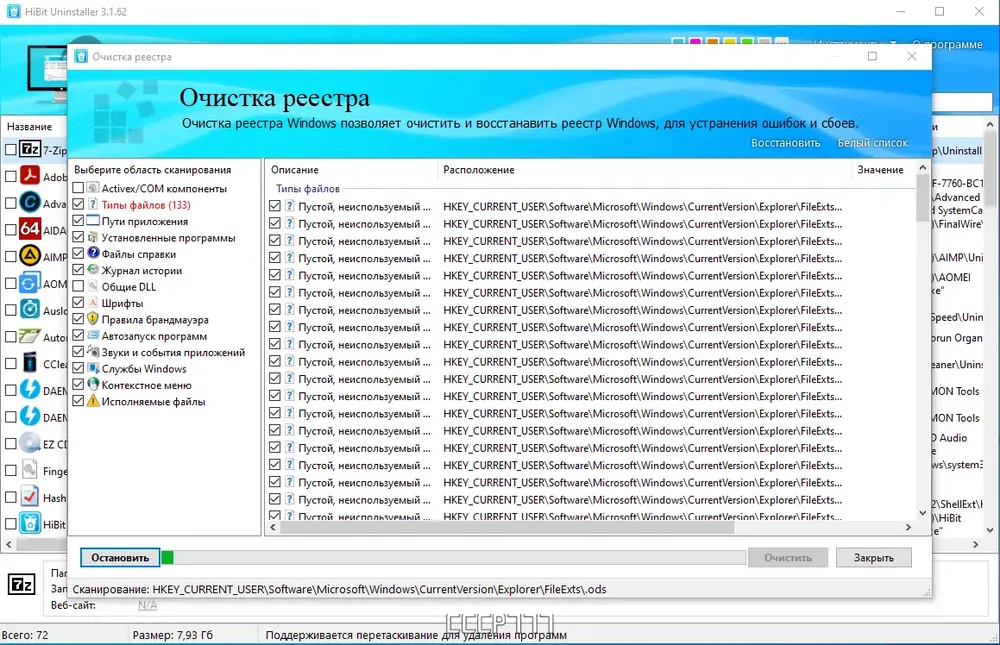Click the Остановить button
The height and width of the screenshot is (645, 1000).
point(120,558)
